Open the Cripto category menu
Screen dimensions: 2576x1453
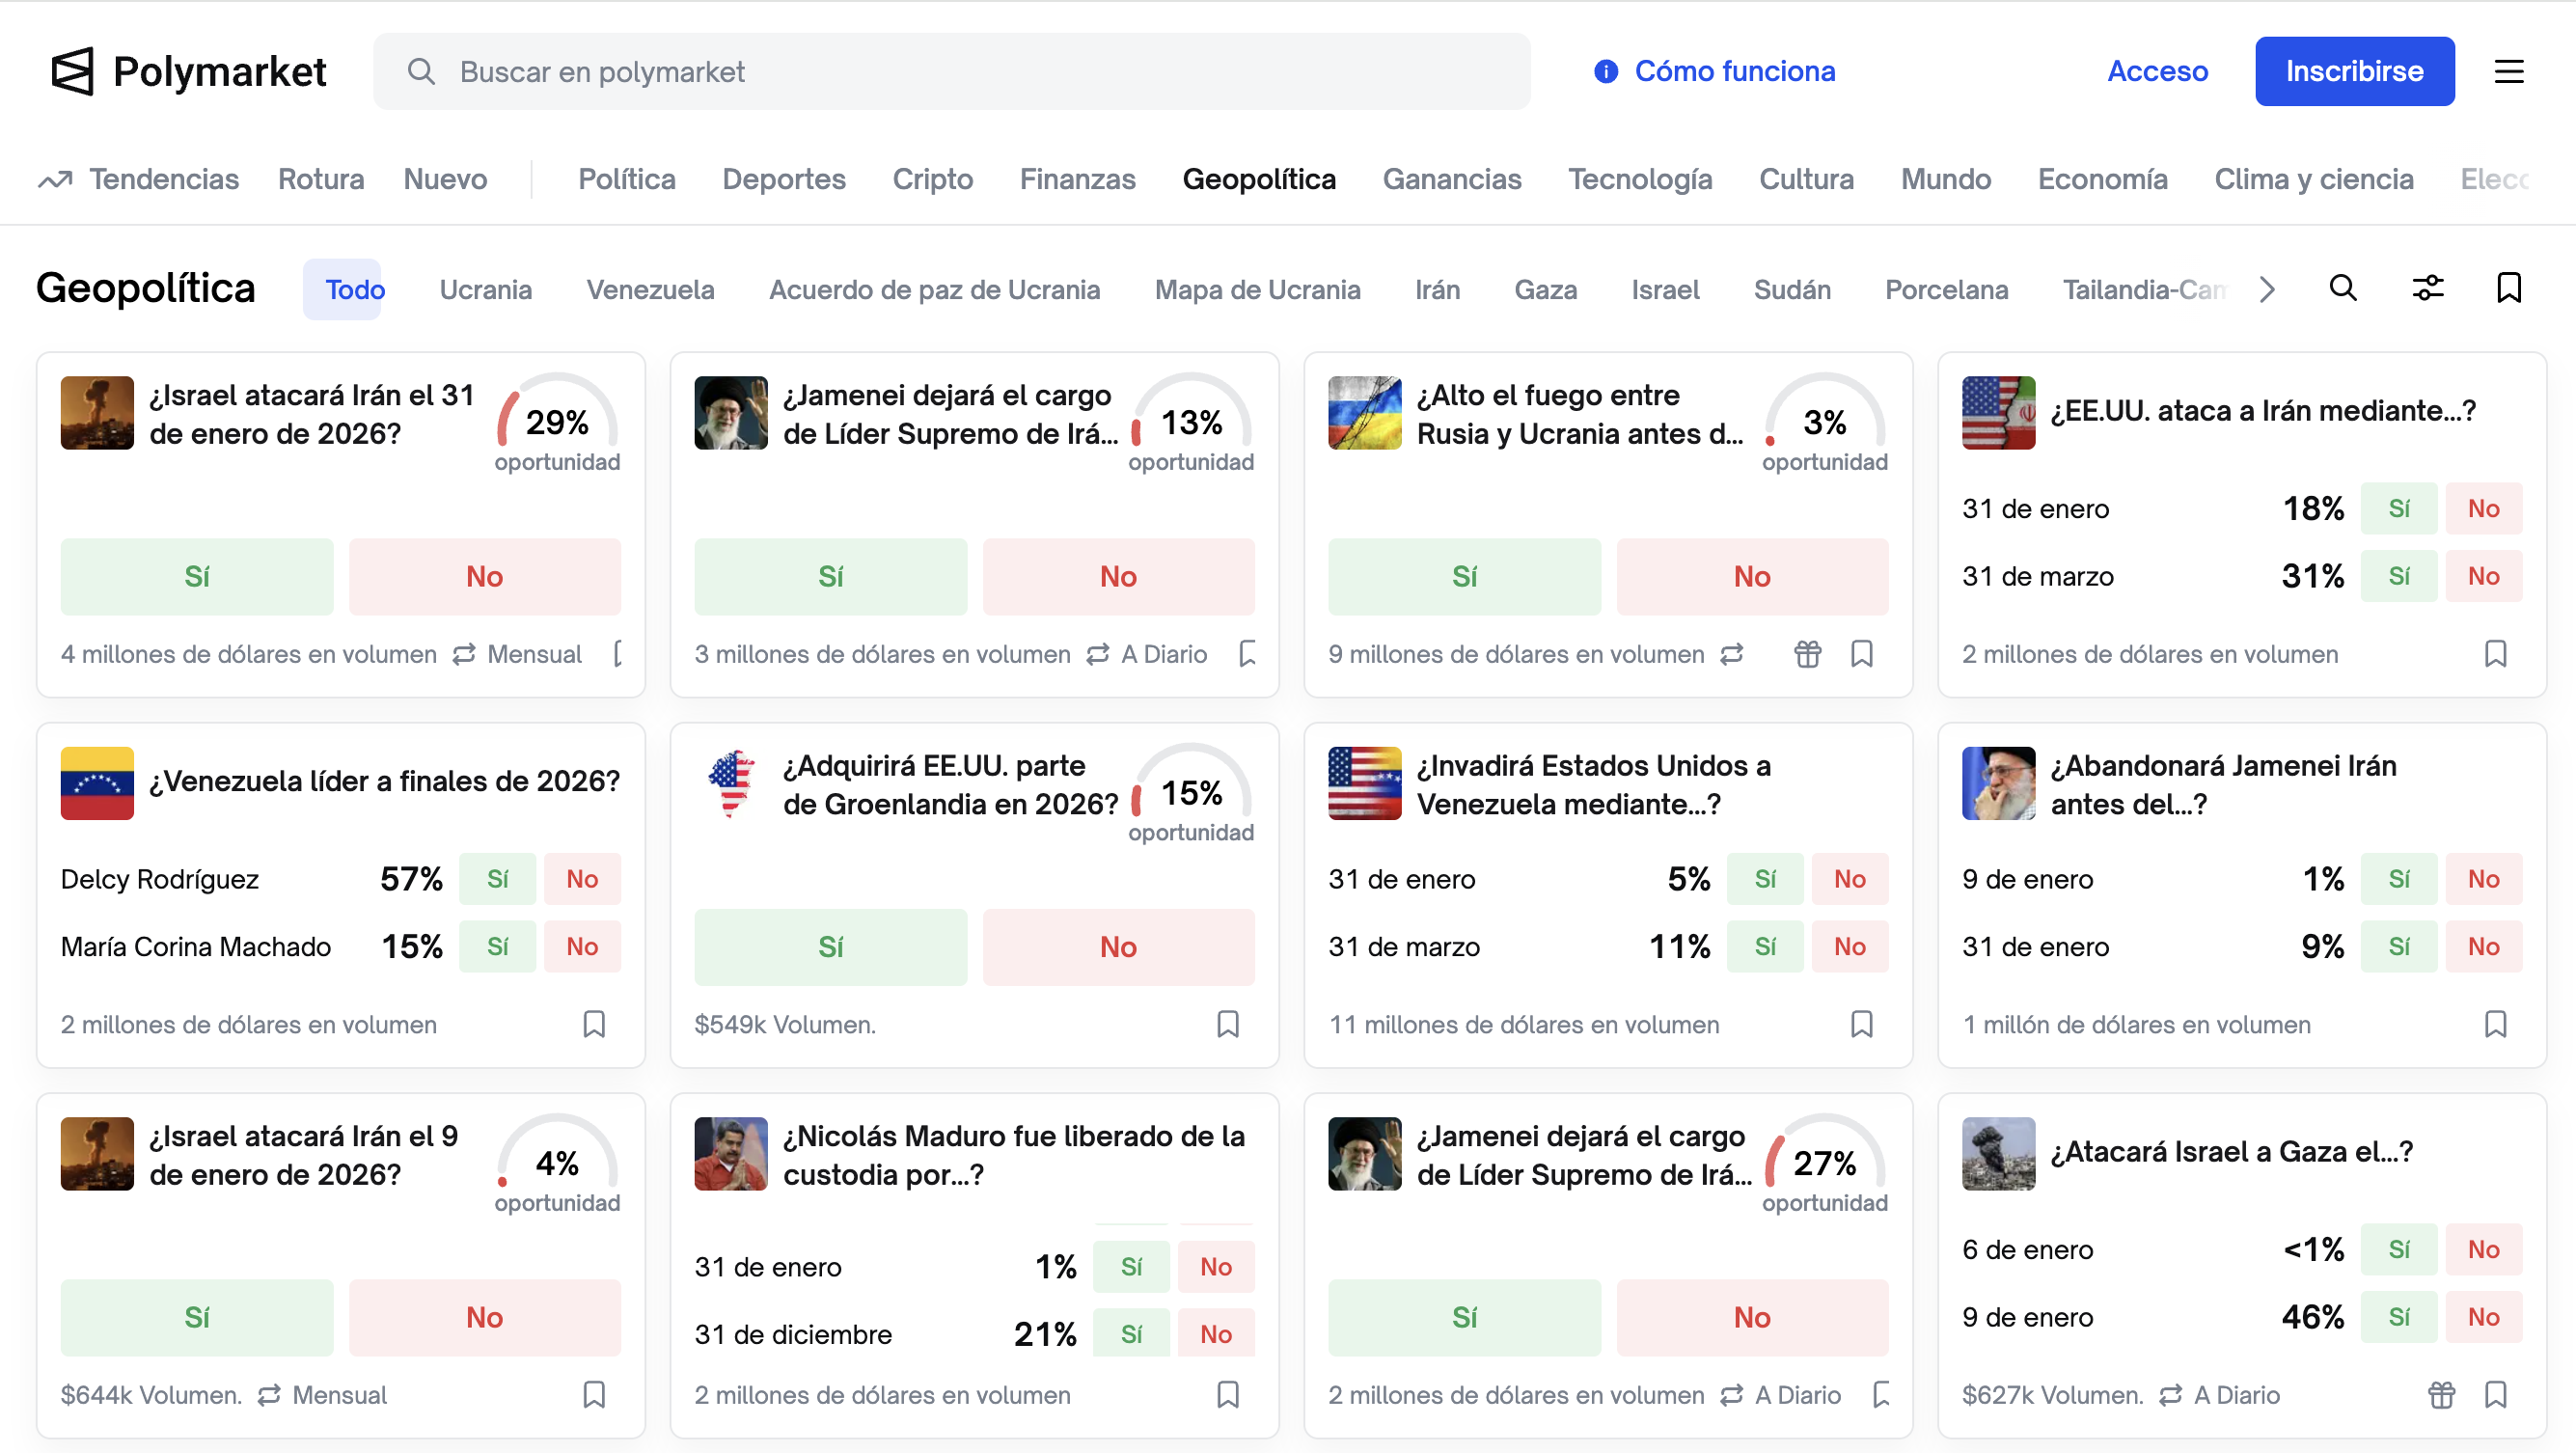[932, 179]
